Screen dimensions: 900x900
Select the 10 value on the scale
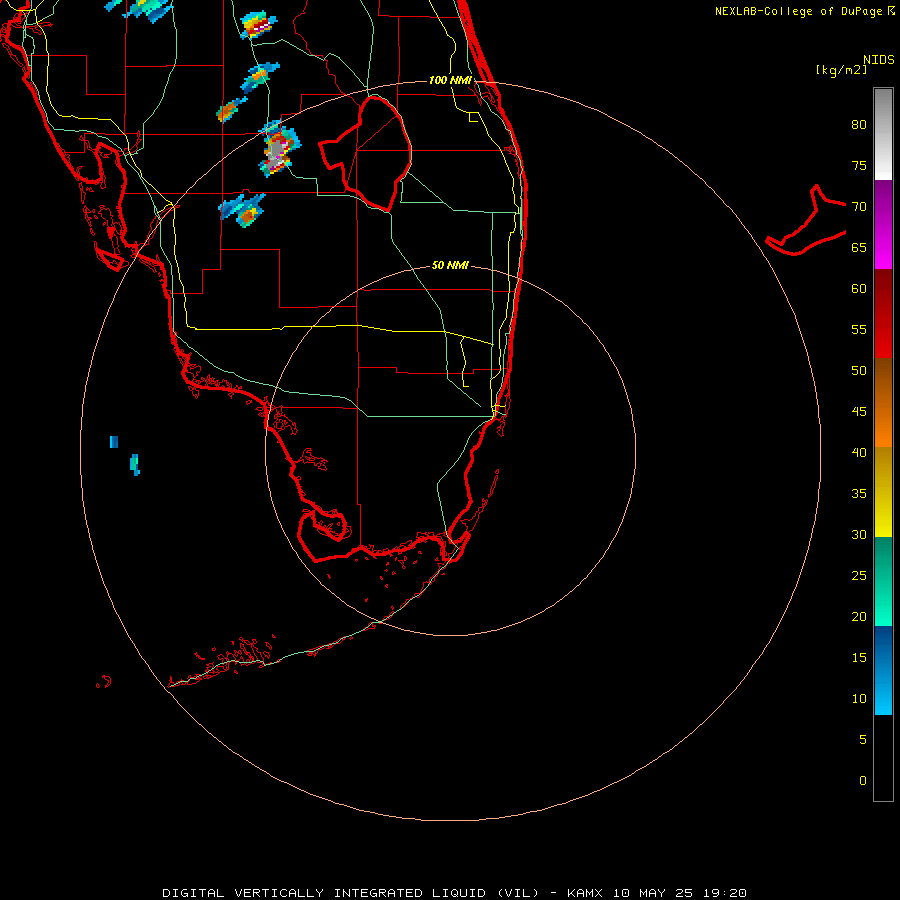pyautogui.click(x=859, y=699)
